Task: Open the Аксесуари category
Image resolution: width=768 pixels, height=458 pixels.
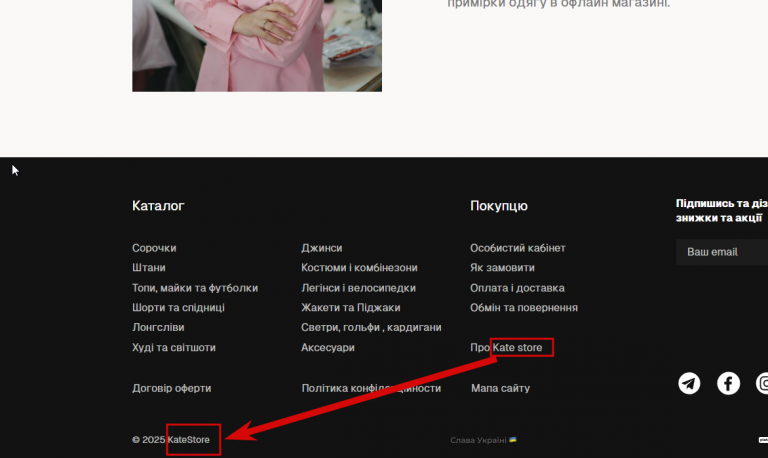Action: tap(328, 347)
